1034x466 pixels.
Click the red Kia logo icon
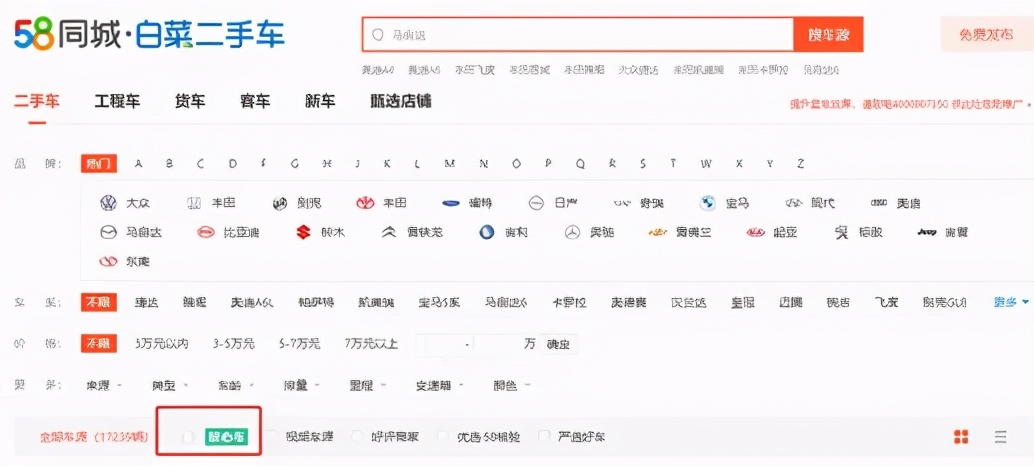click(756, 233)
